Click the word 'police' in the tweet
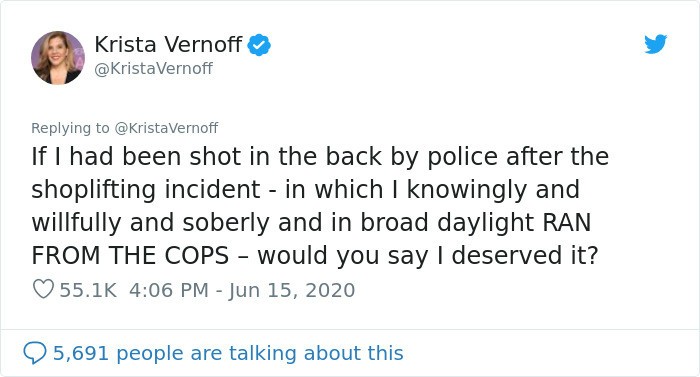This screenshot has height=377, width=700. (x=462, y=158)
